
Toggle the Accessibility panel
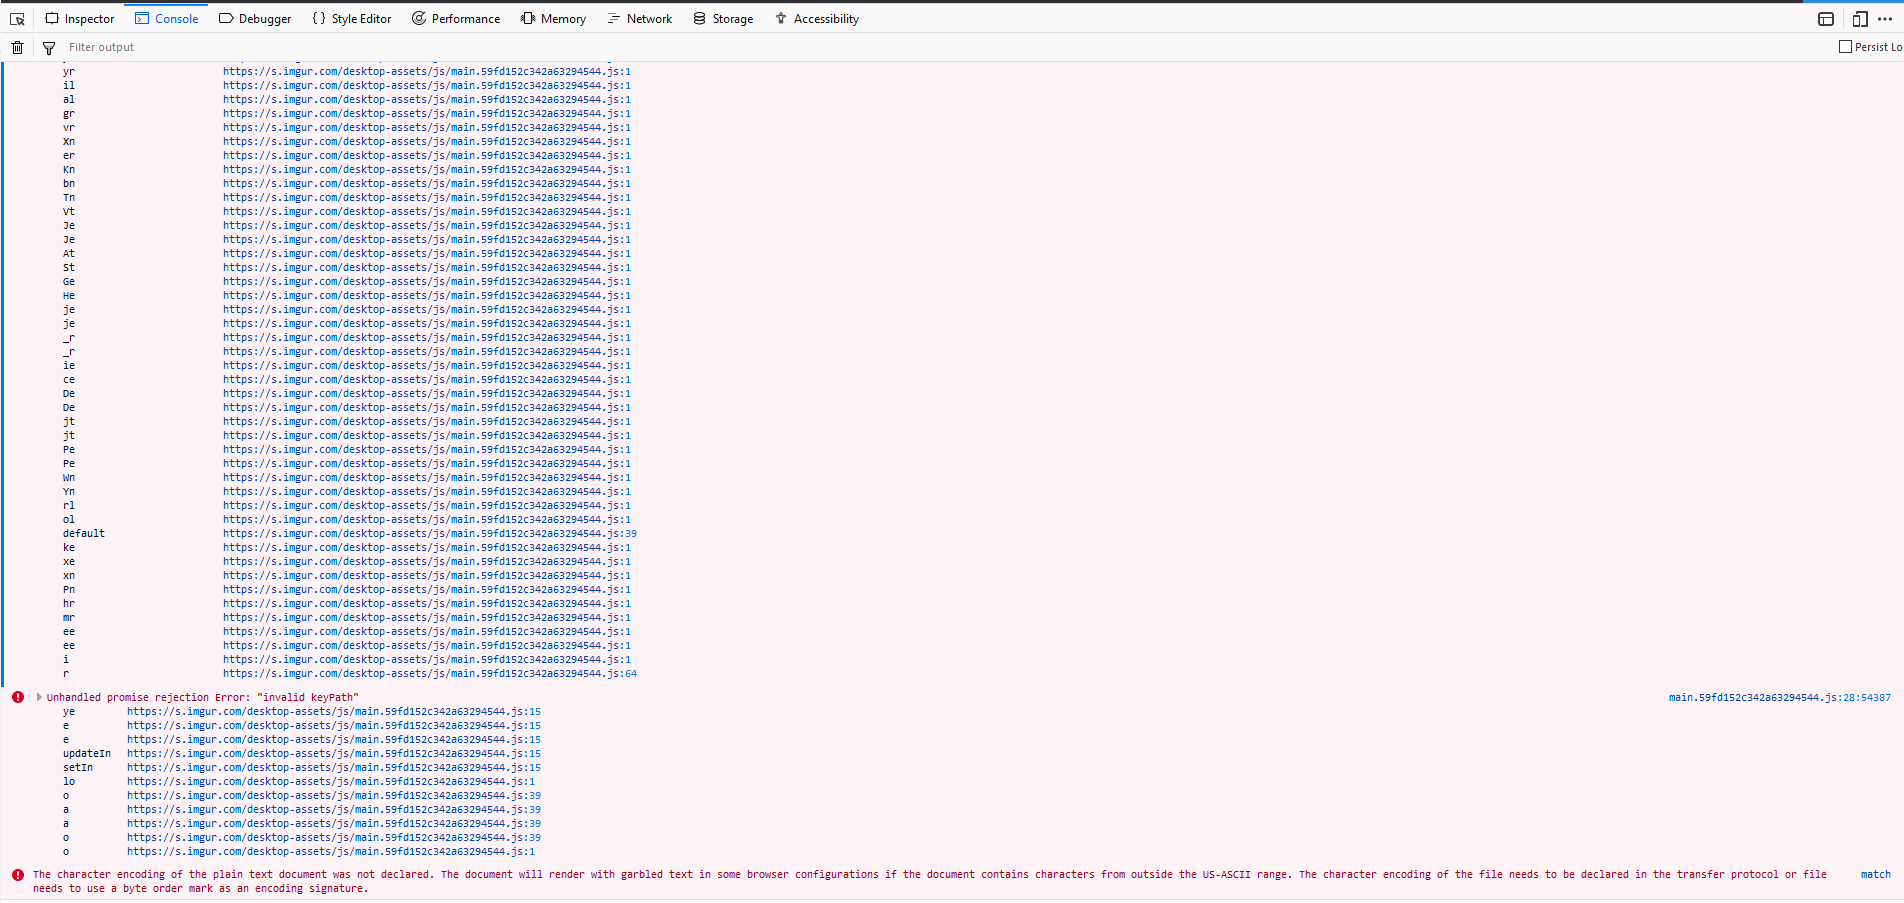pyautogui.click(x=817, y=18)
